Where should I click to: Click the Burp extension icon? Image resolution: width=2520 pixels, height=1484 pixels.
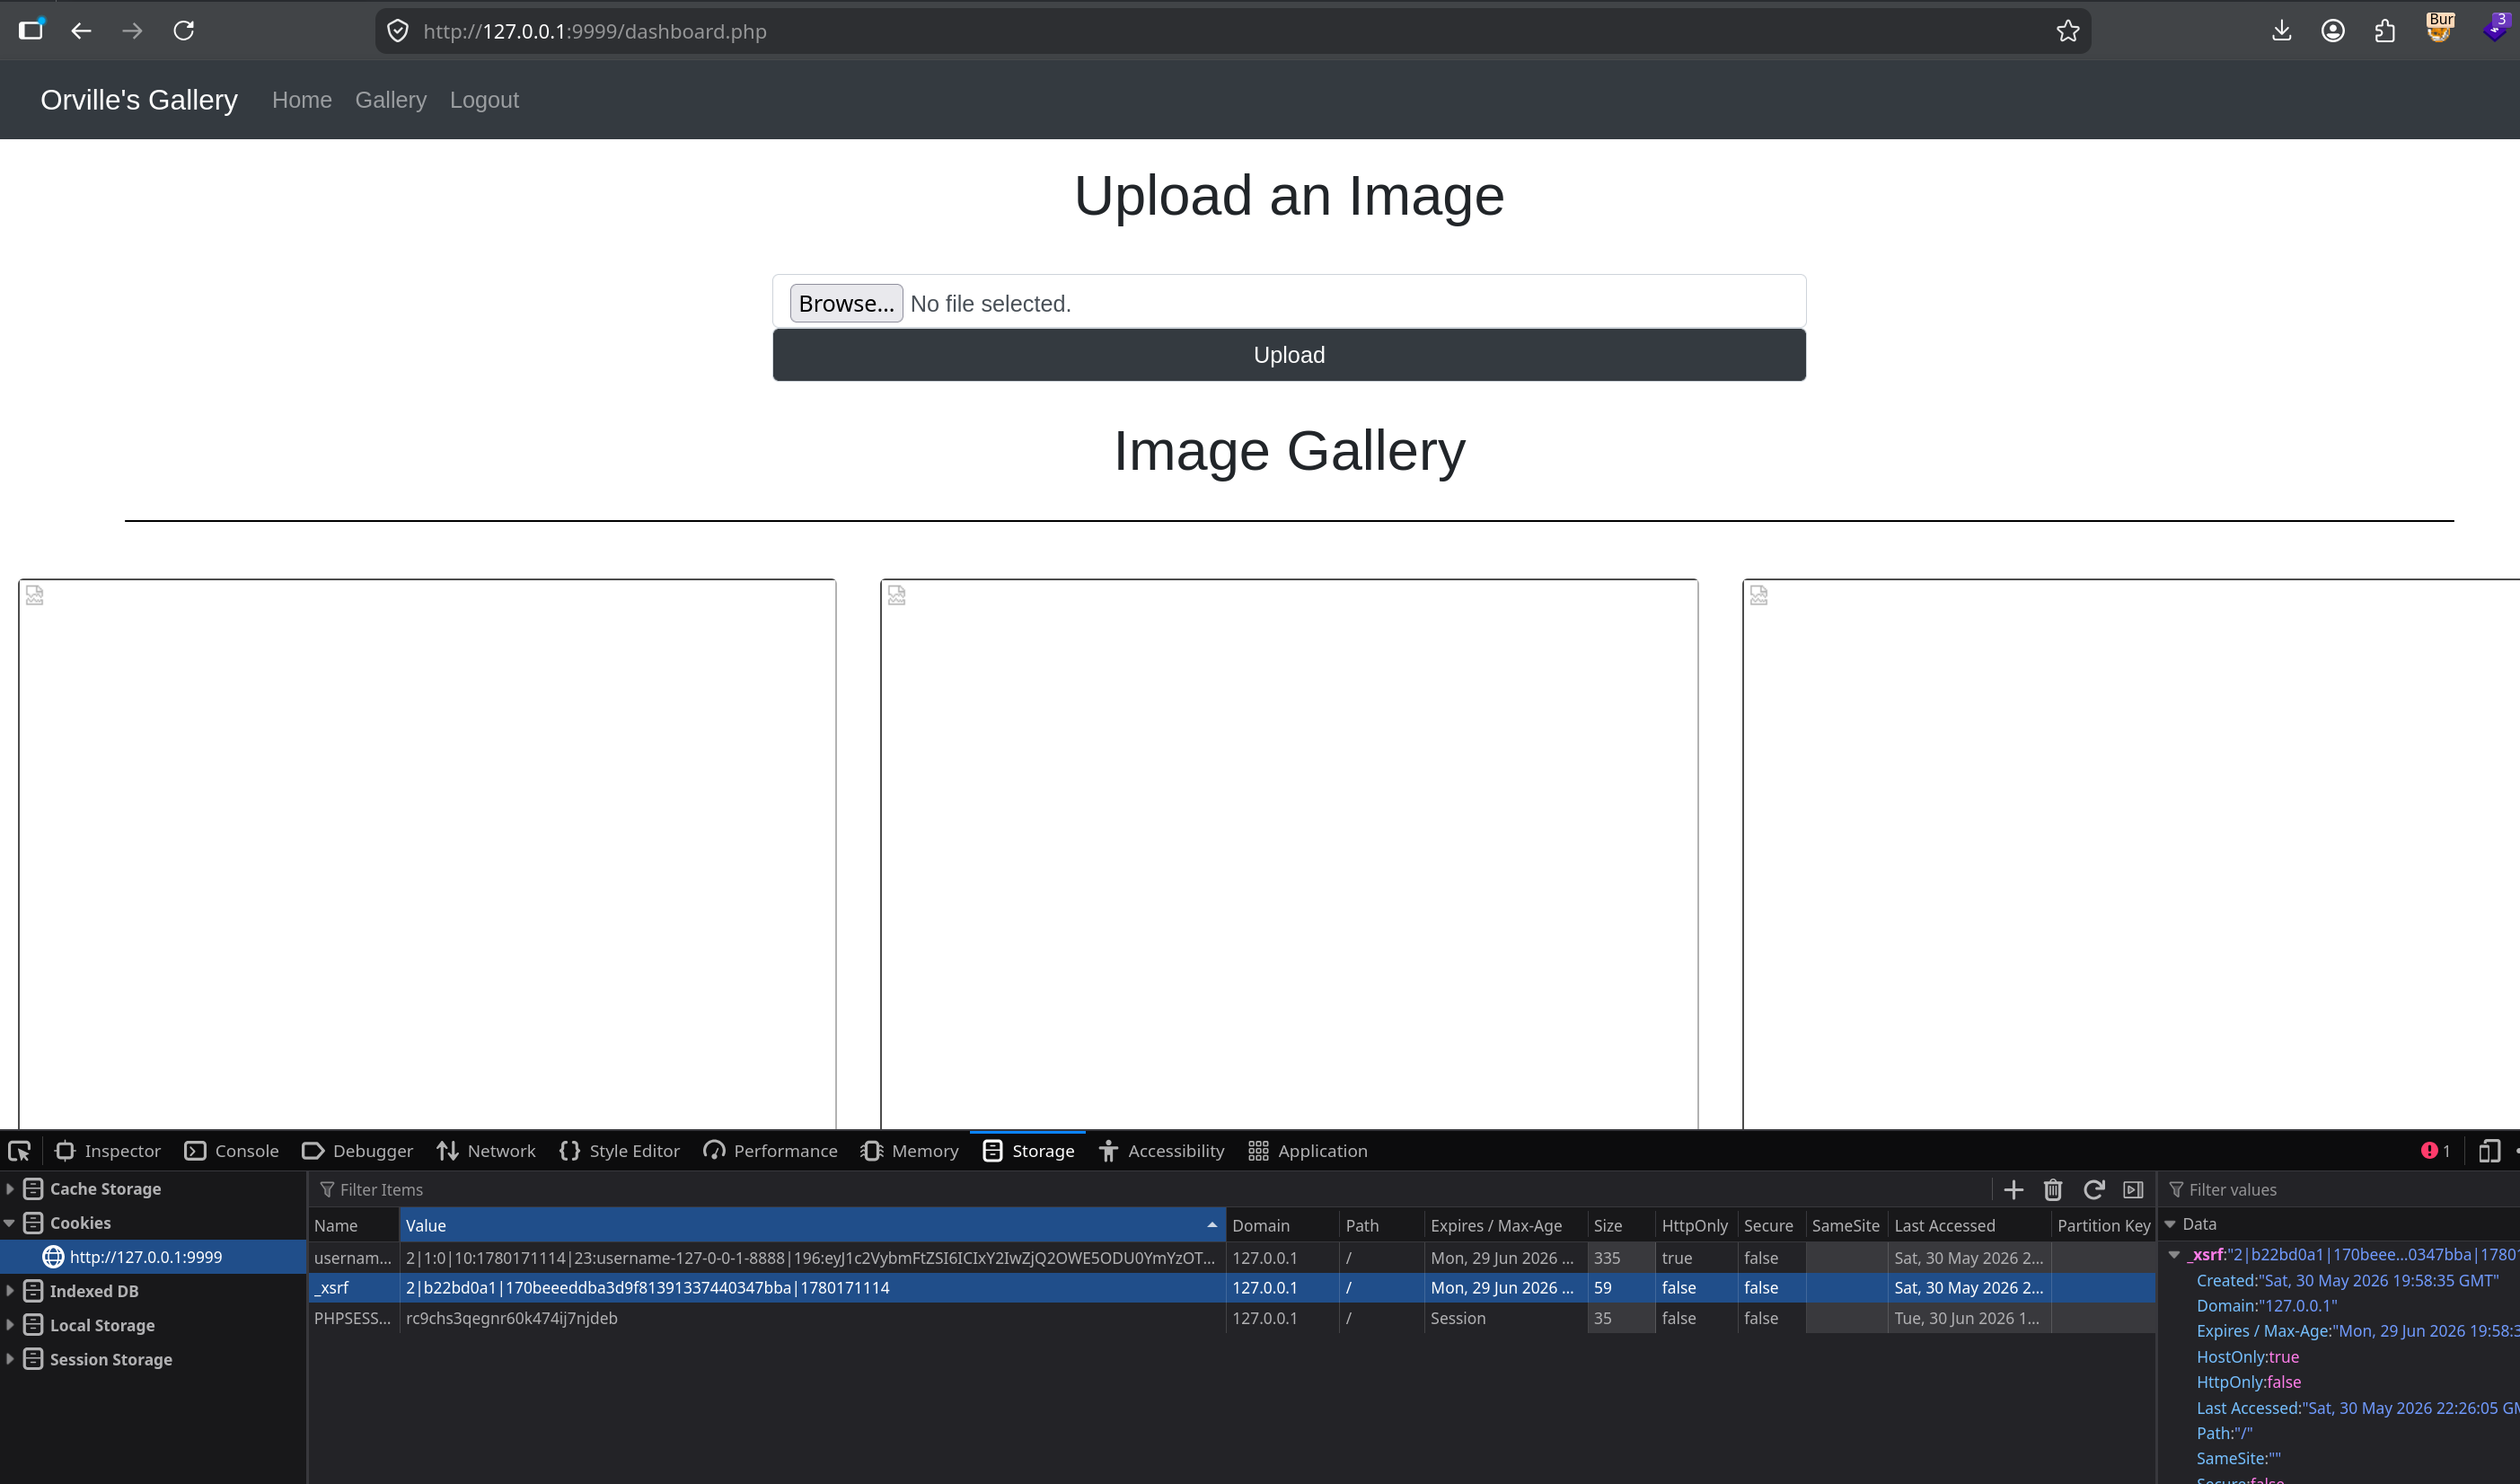click(2440, 28)
